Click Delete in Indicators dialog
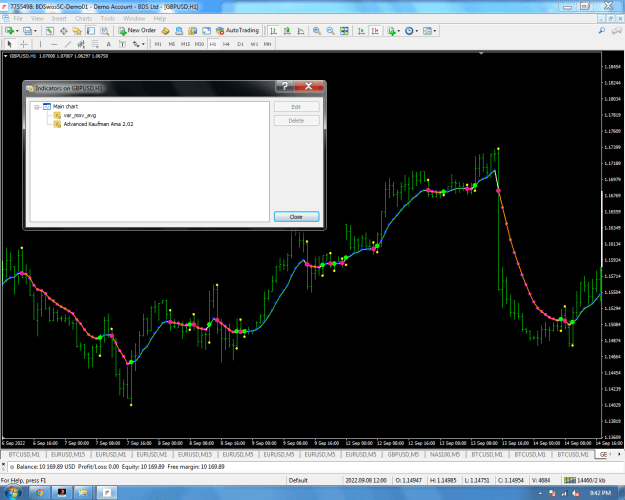Image resolution: width=625 pixels, height=500 pixels. tap(296, 120)
